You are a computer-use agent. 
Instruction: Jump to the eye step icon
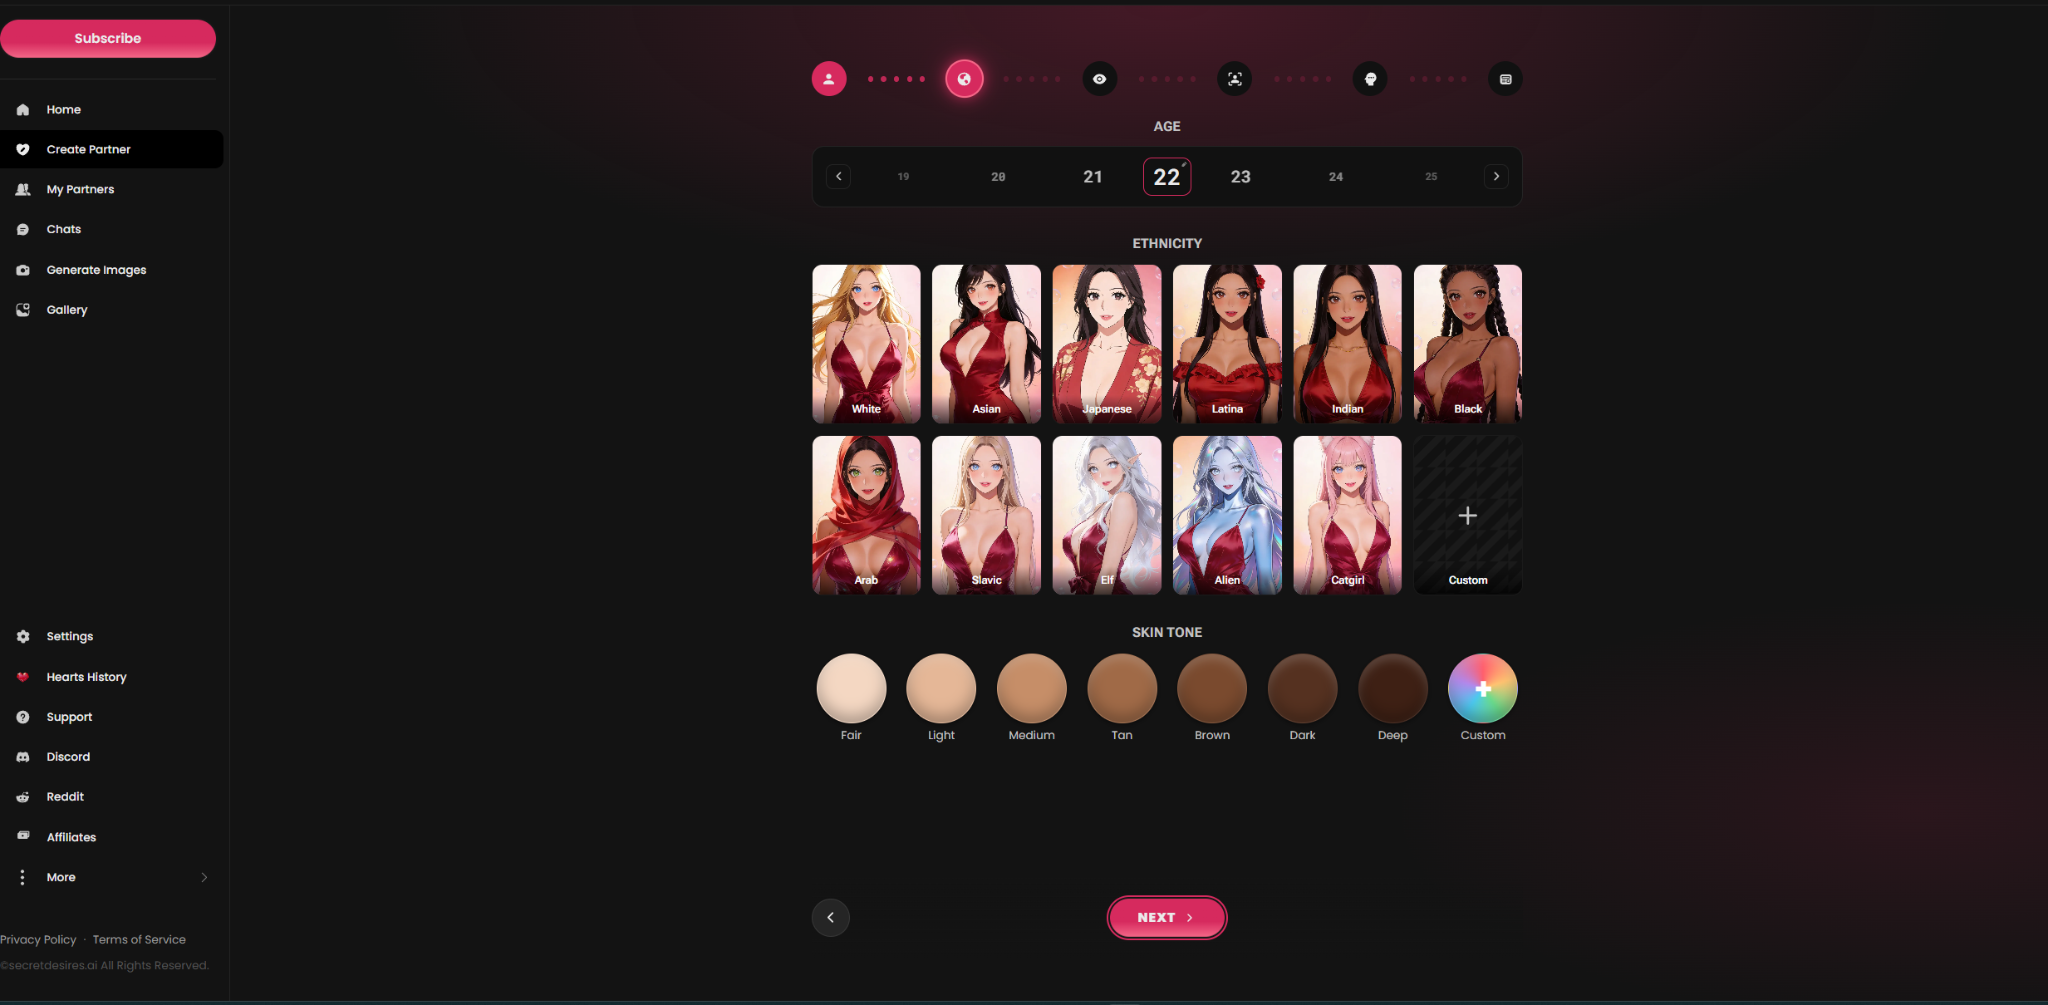1099,79
